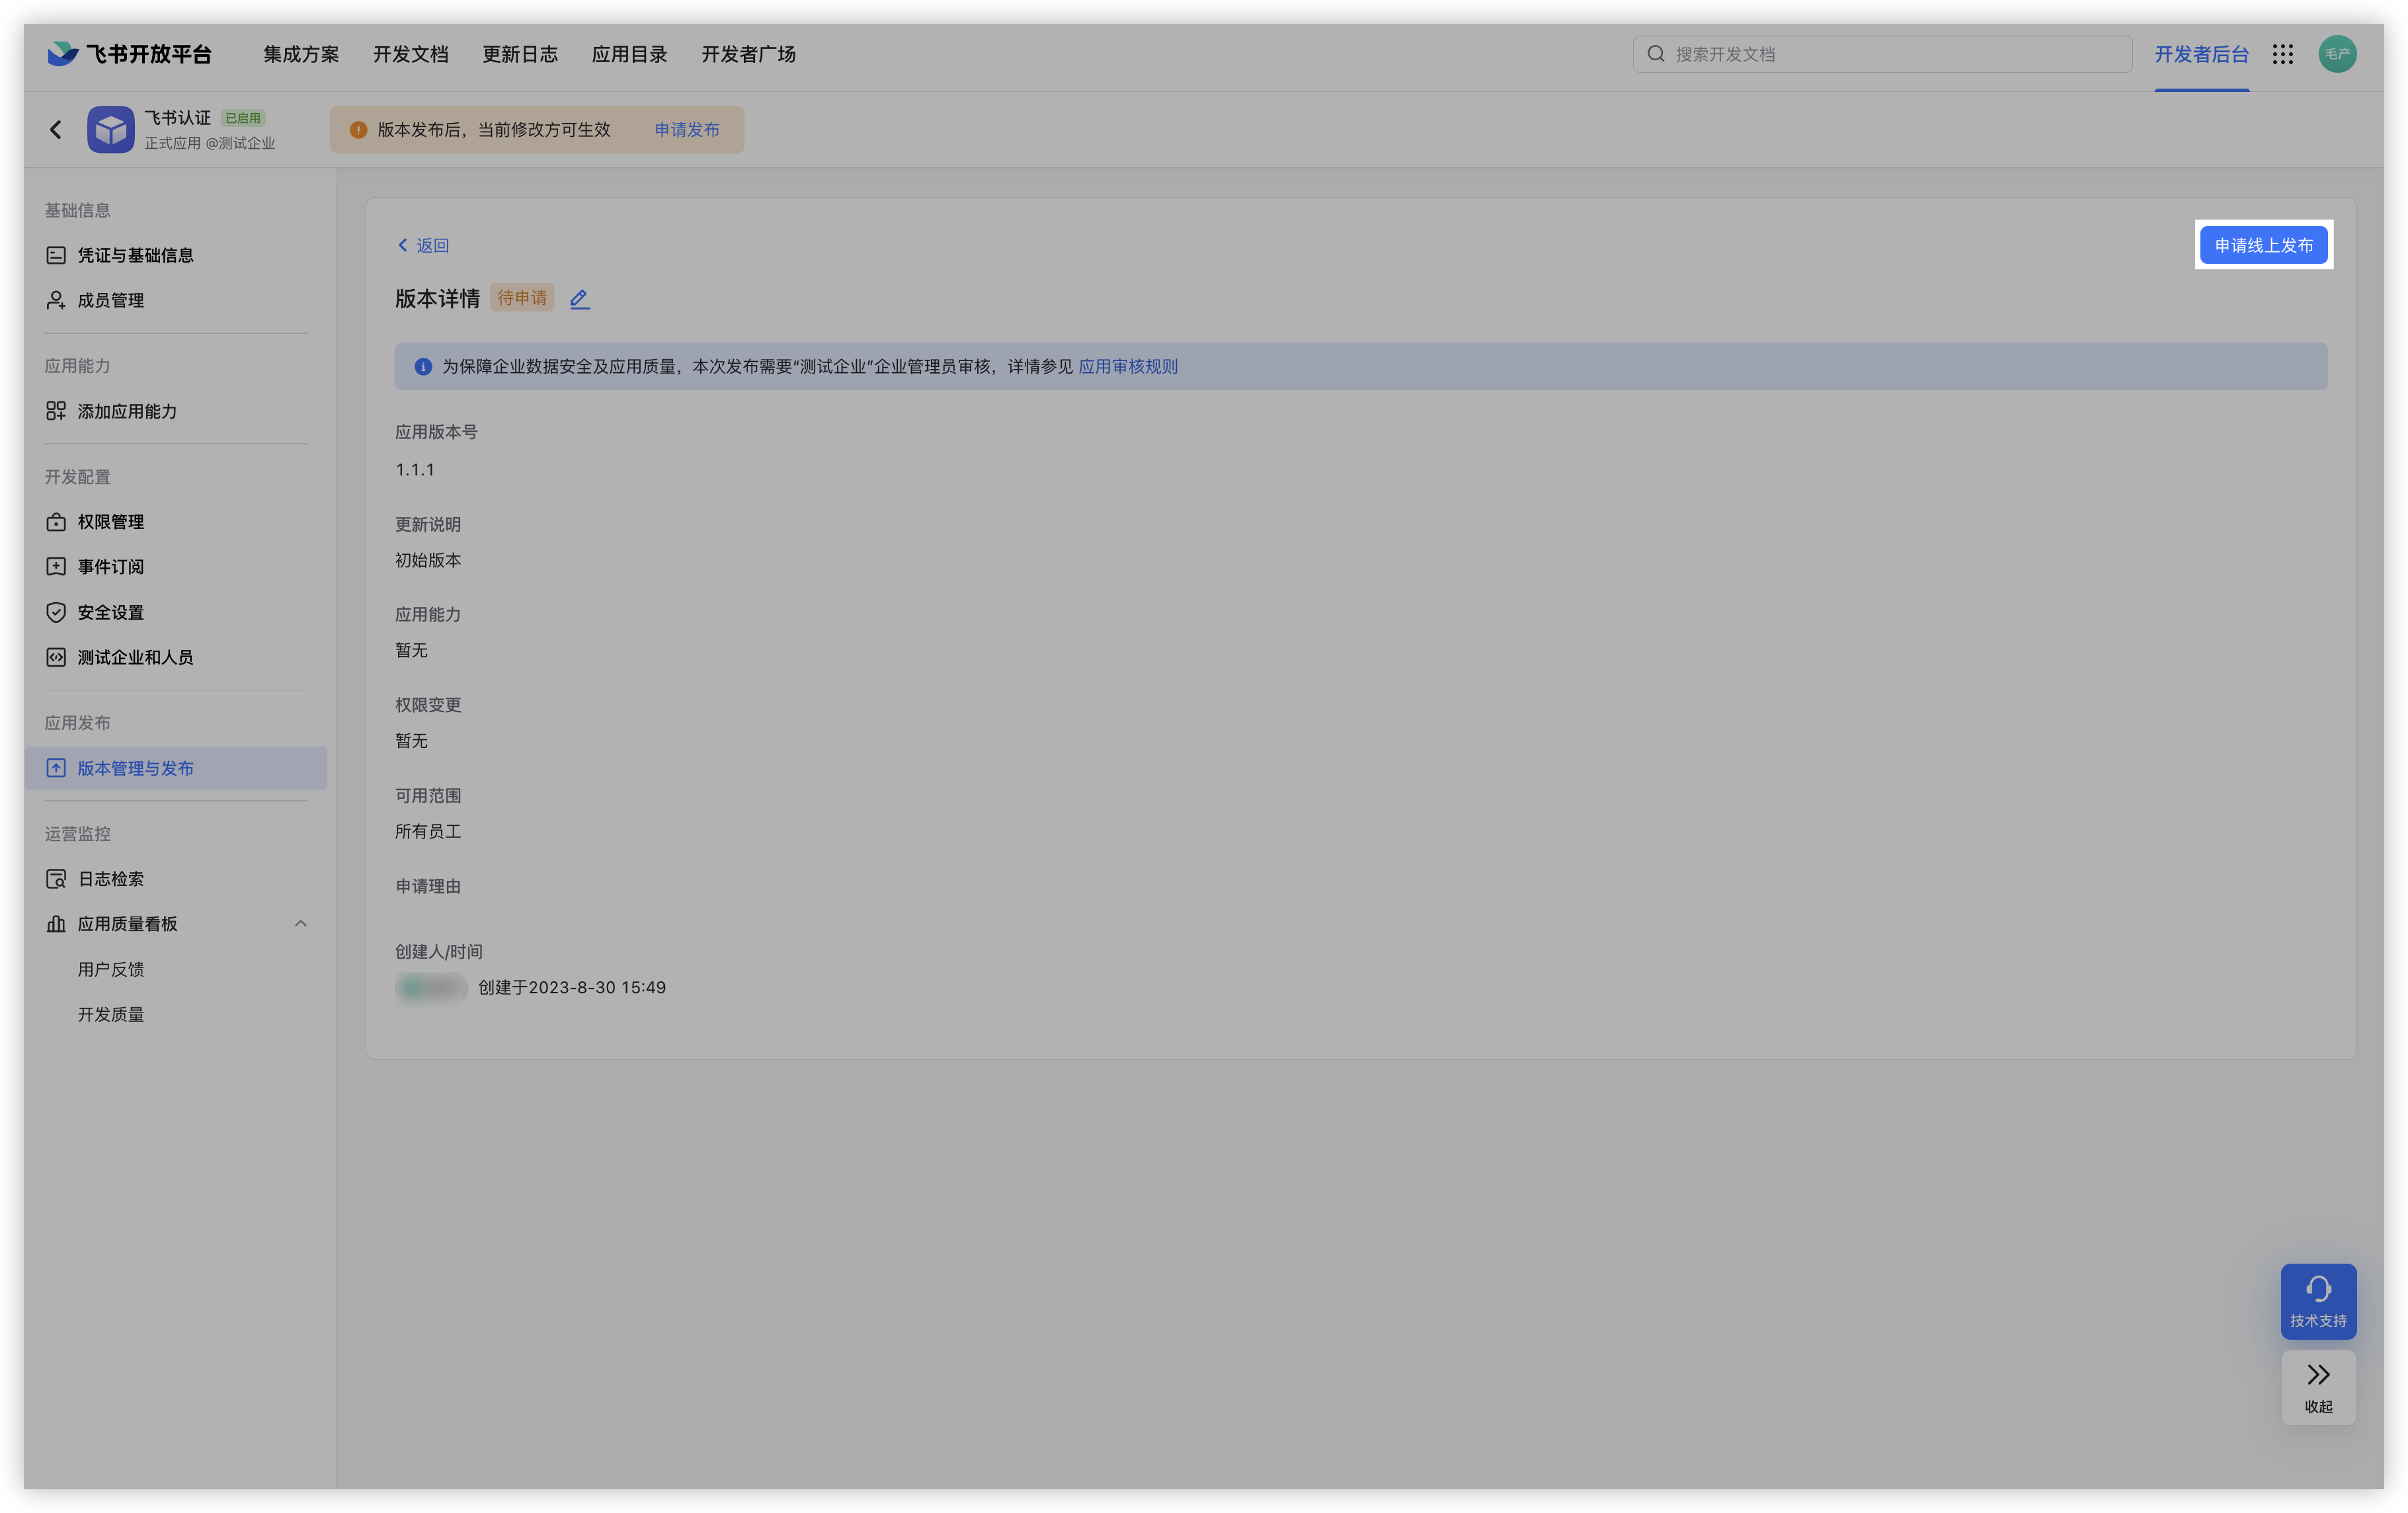Image resolution: width=2408 pixels, height=1513 pixels.
Task: Switch to 开发者后台 tab
Action: pyautogui.click(x=2201, y=54)
